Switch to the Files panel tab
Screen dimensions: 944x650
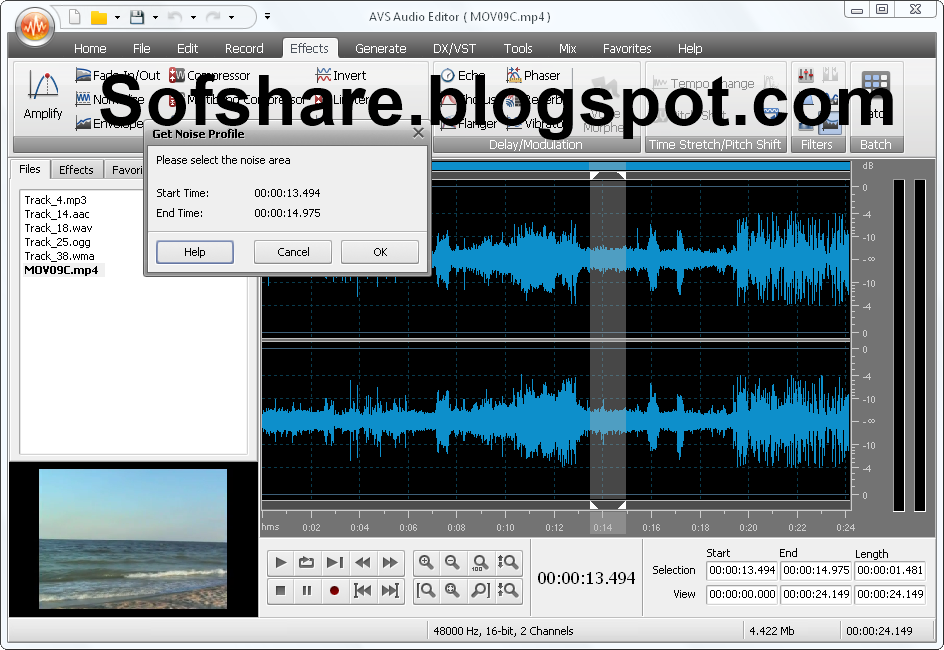[30, 169]
